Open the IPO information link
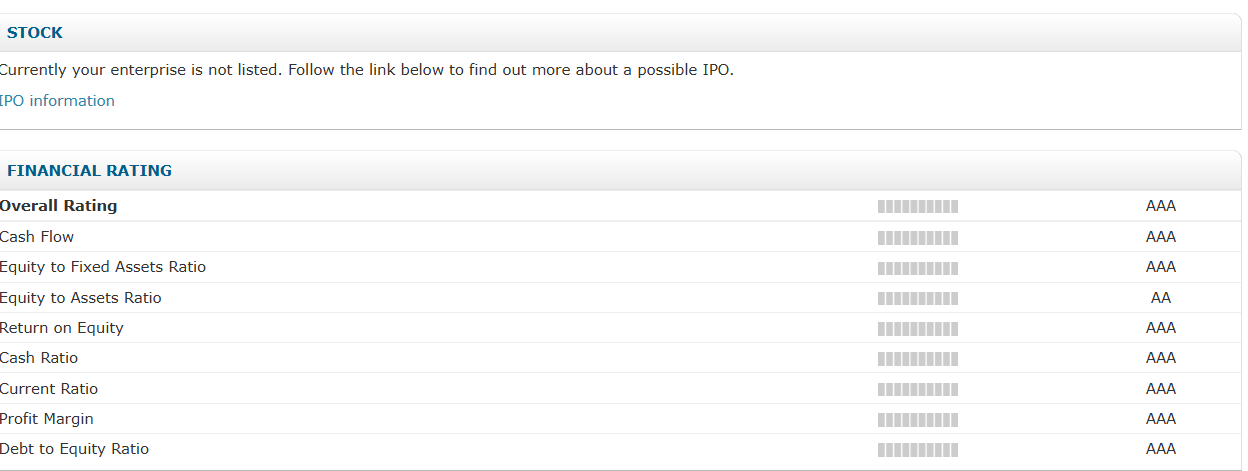Viewport: 1248px width, 471px height. pos(57,101)
